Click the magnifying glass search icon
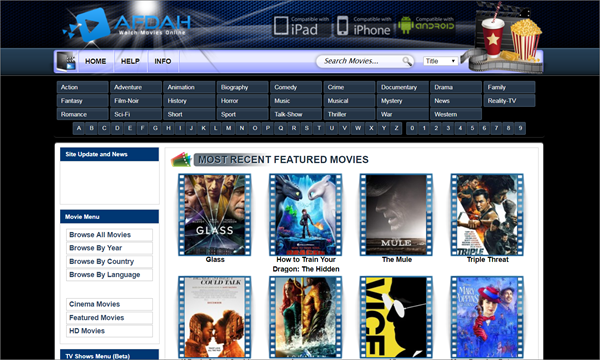600x360 pixels. coord(407,61)
